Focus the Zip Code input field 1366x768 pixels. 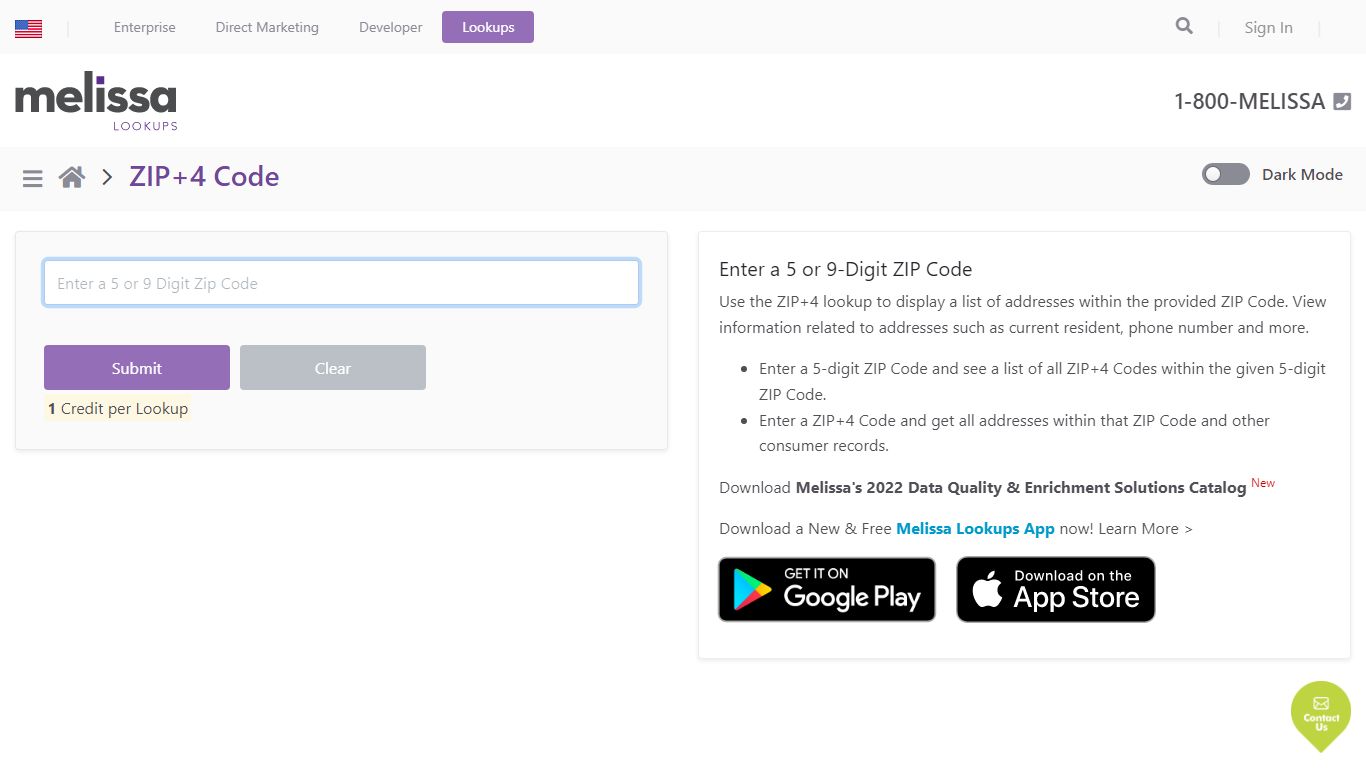tap(341, 283)
